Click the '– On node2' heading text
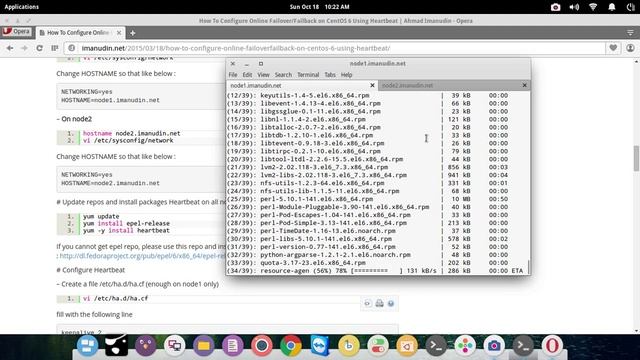The height and width of the screenshot is (360, 640). tap(74, 119)
